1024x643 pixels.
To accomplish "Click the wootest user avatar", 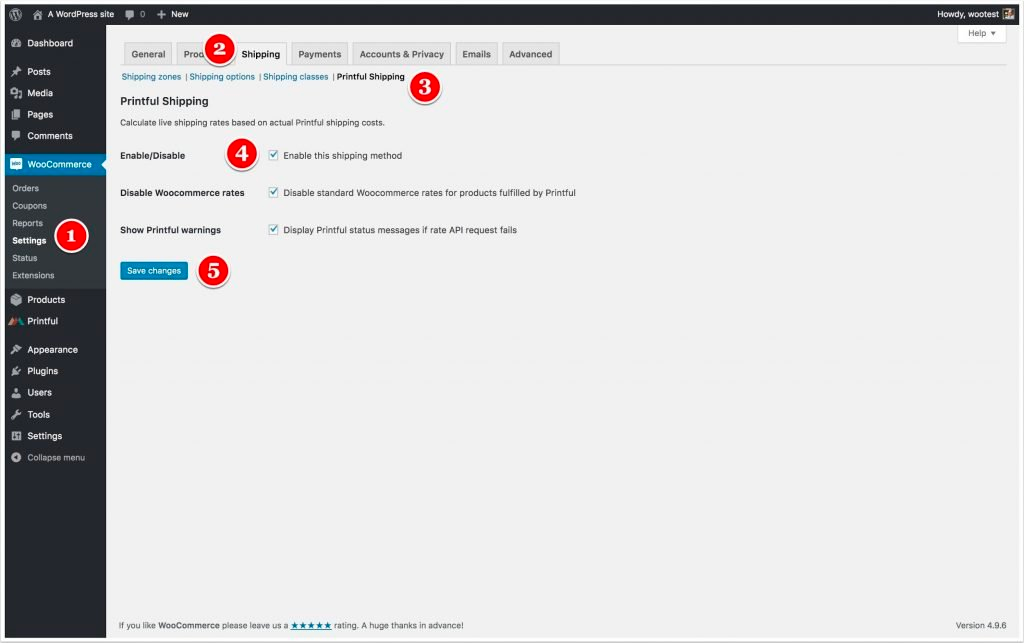I will (x=1008, y=14).
